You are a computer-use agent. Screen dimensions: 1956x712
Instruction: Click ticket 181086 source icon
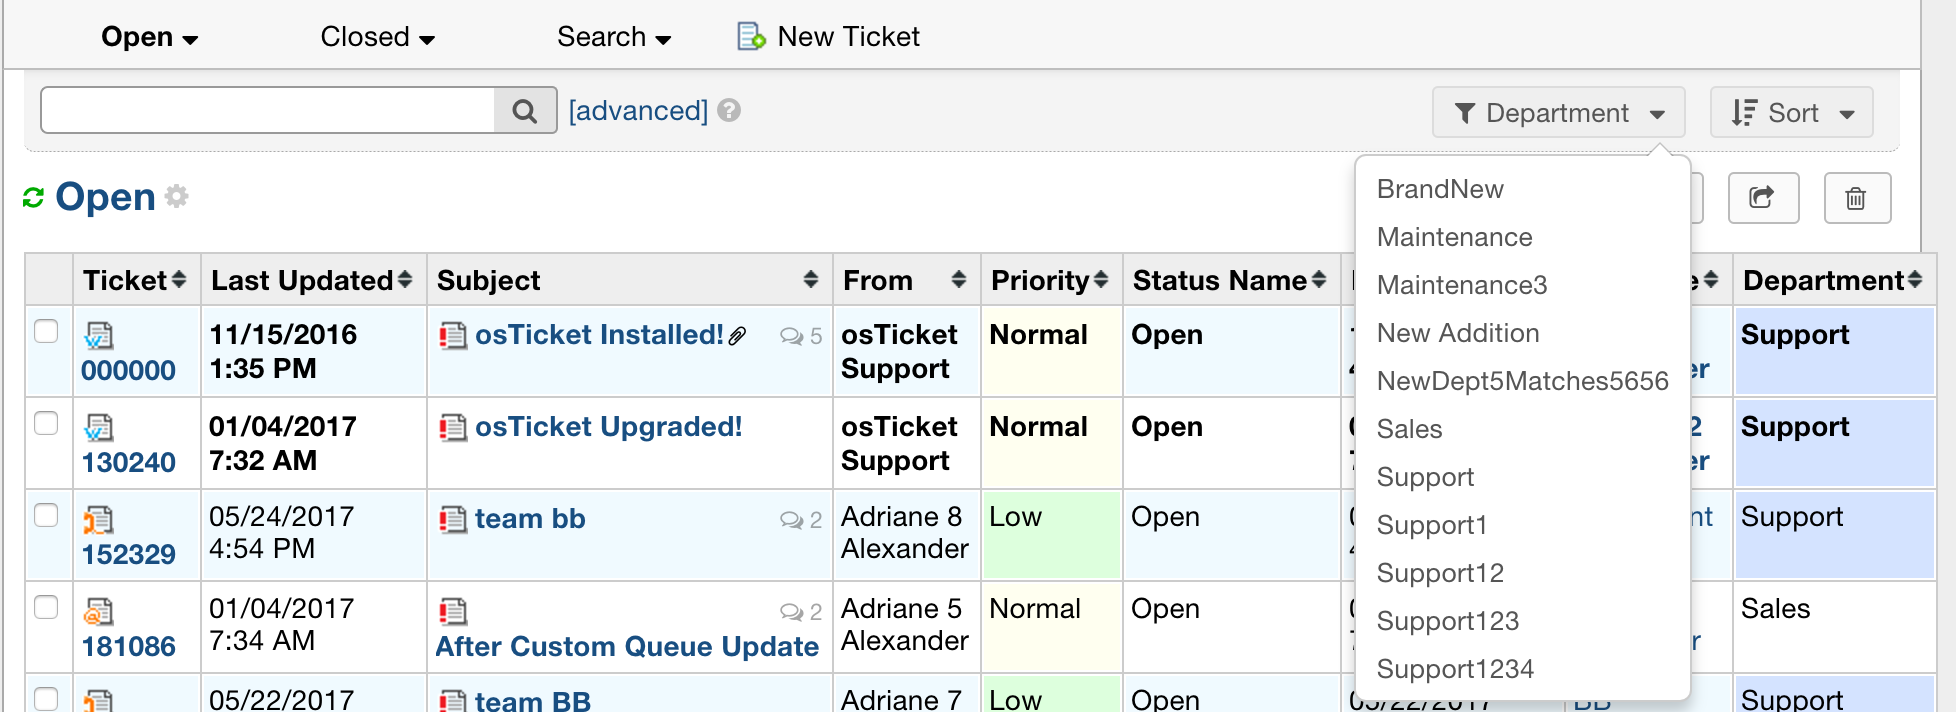pos(99,611)
